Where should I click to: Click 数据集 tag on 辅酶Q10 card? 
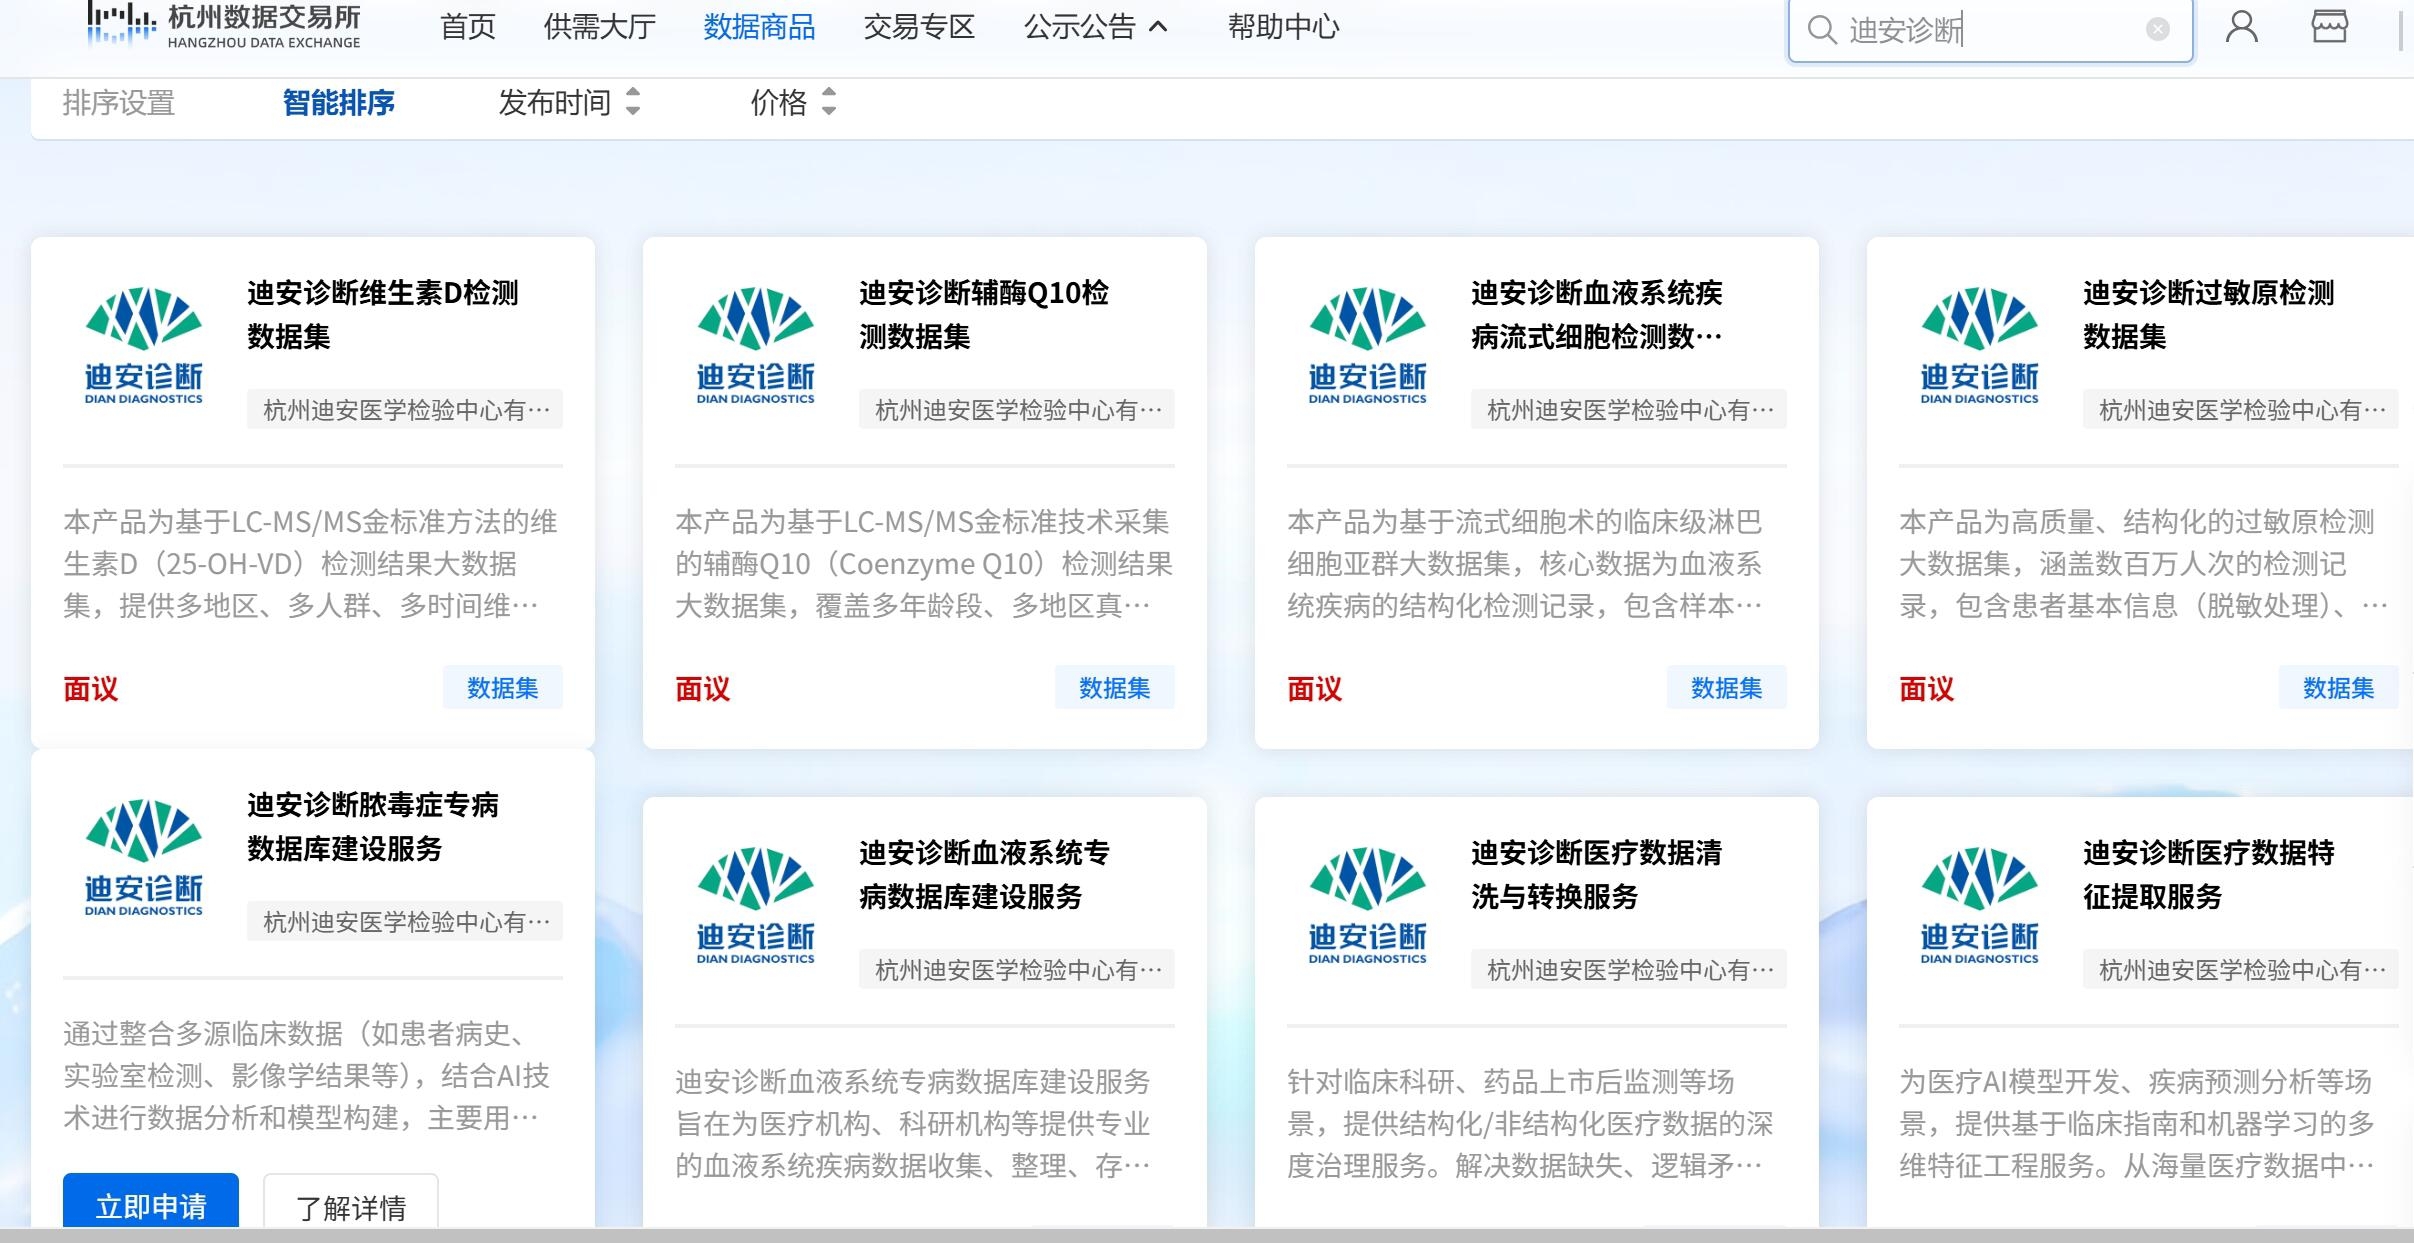[x=1115, y=687]
